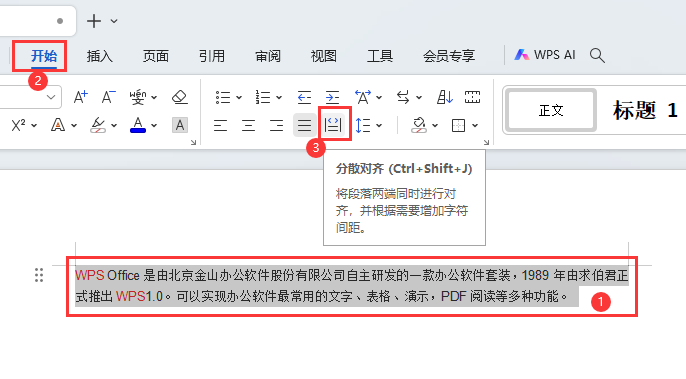
Task: Switch to the 开始 tab
Action: [44, 56]
